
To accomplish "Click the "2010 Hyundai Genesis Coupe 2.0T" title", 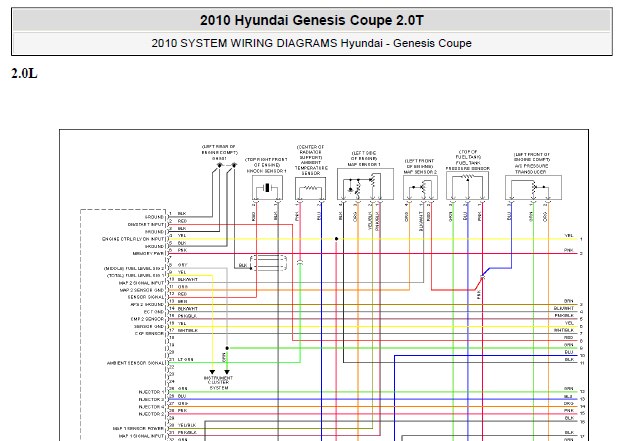I will click(311, 20).
